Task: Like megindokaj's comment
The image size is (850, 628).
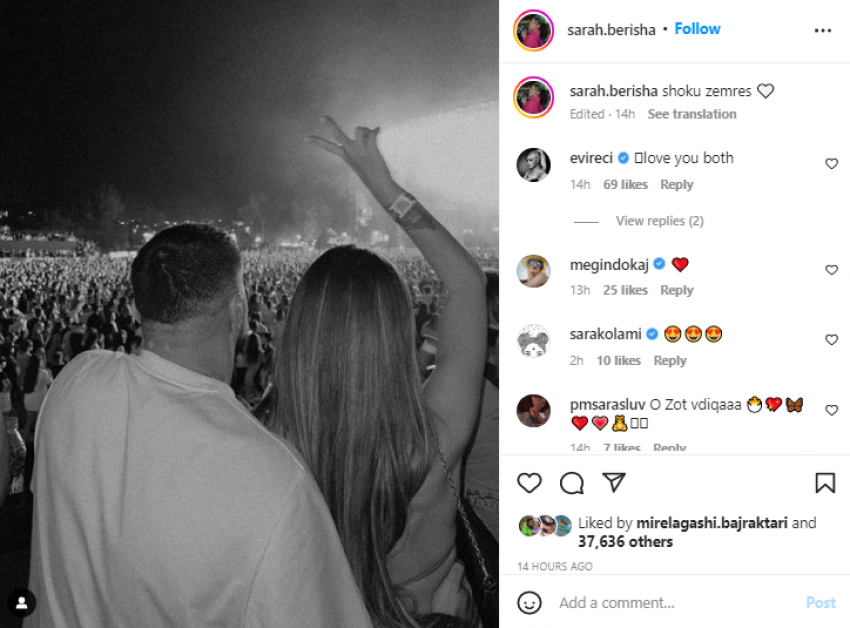Action: (831, 270)
